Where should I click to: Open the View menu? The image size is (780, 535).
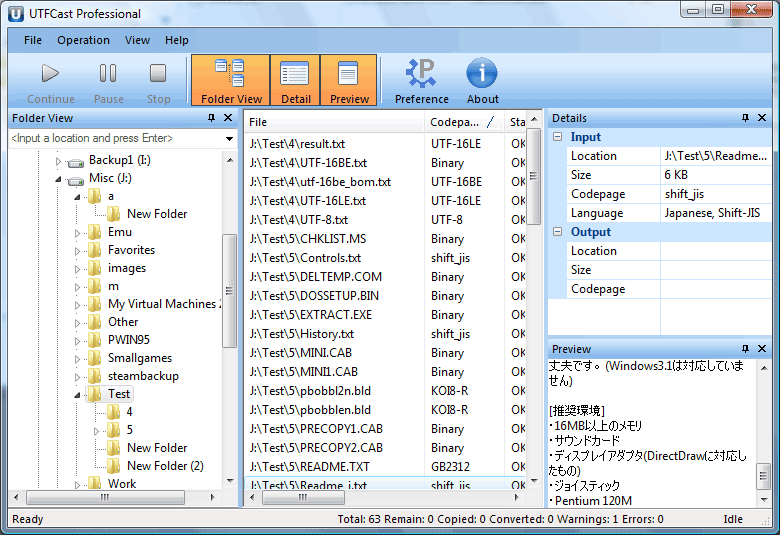coord(137,40)
